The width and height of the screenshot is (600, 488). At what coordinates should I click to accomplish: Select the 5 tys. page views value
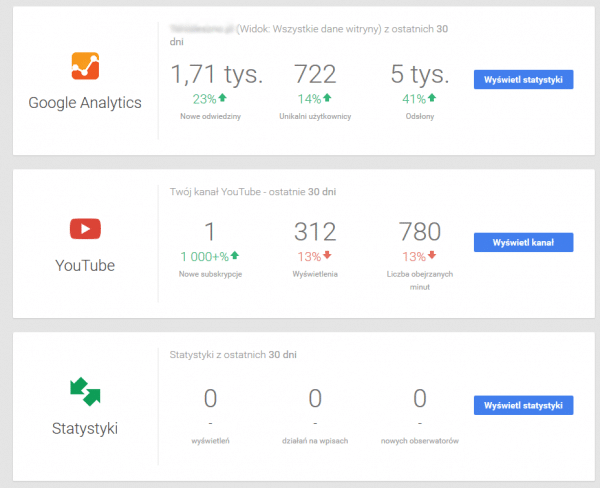(x=420, y=74)
